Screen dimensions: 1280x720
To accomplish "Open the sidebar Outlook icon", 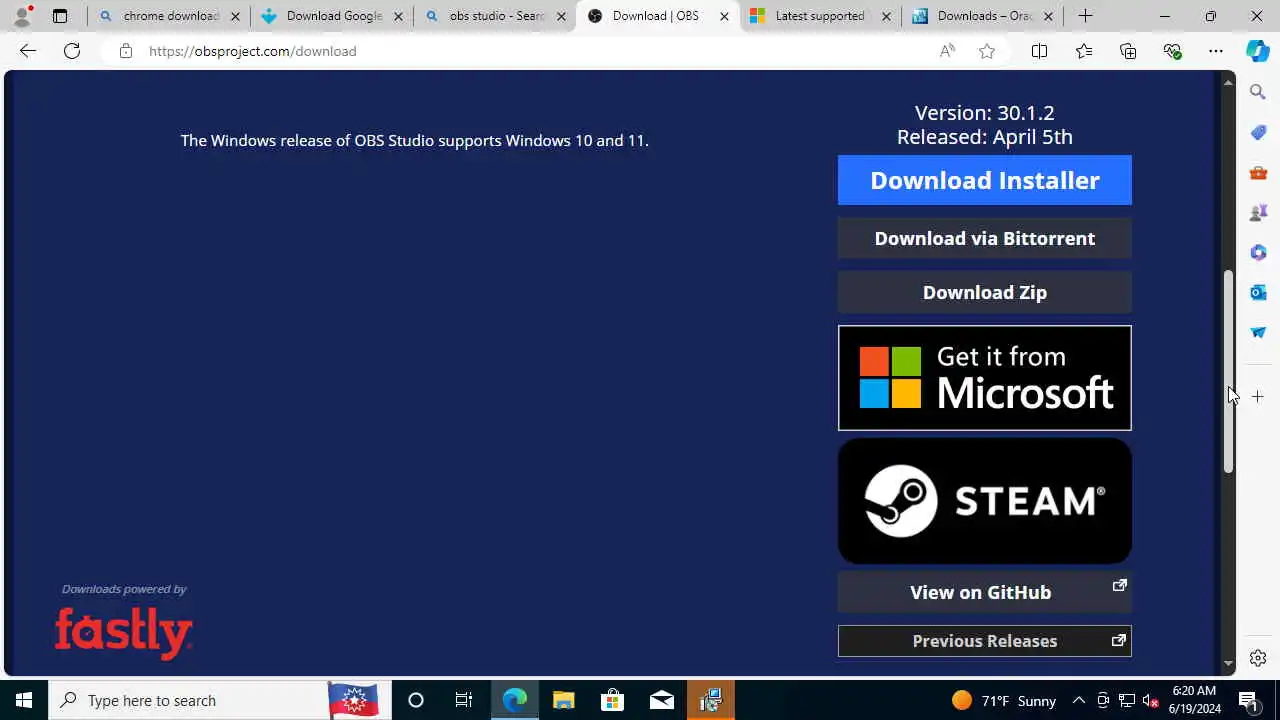I will 1258,292.
